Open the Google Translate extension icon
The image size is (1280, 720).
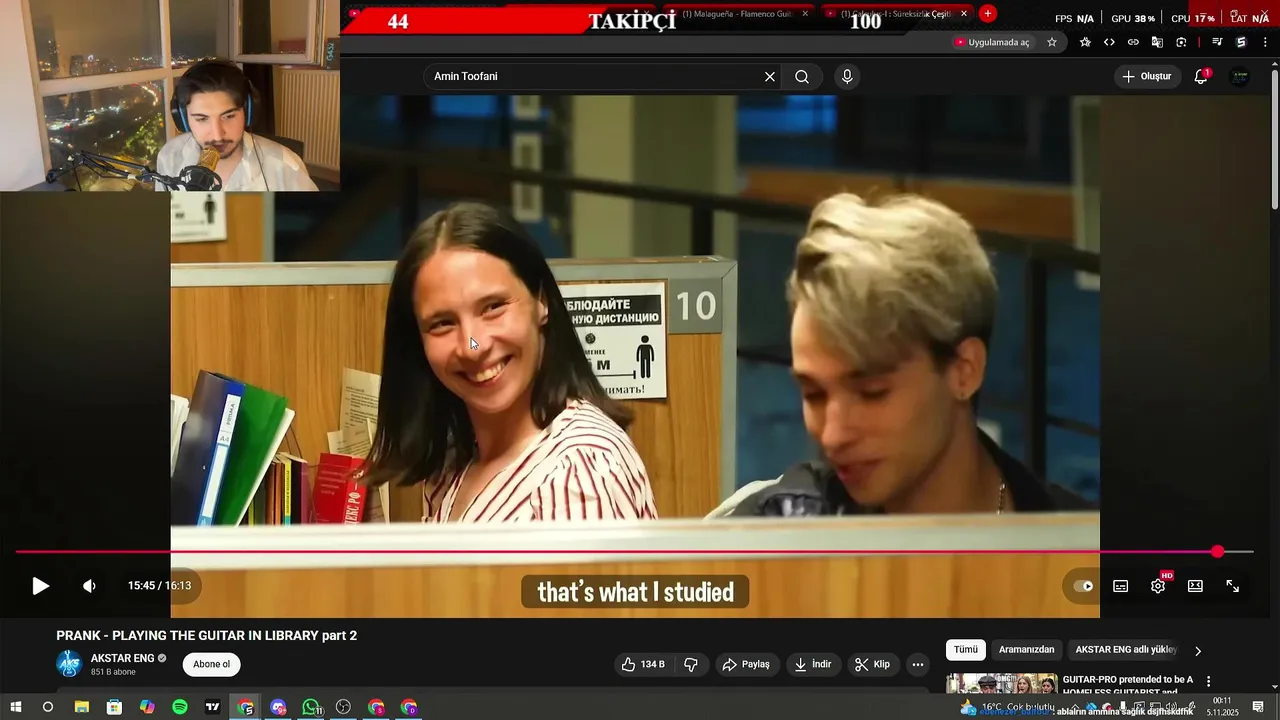tap(1157, 42)
